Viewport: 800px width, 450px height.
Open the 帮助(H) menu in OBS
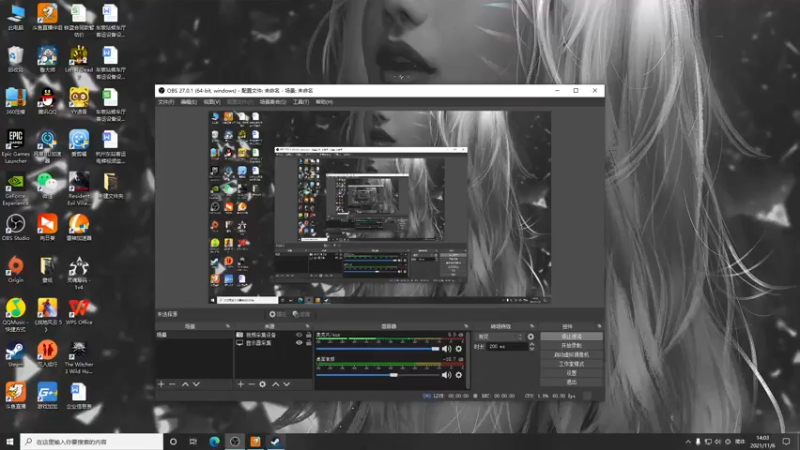(324, 102)
